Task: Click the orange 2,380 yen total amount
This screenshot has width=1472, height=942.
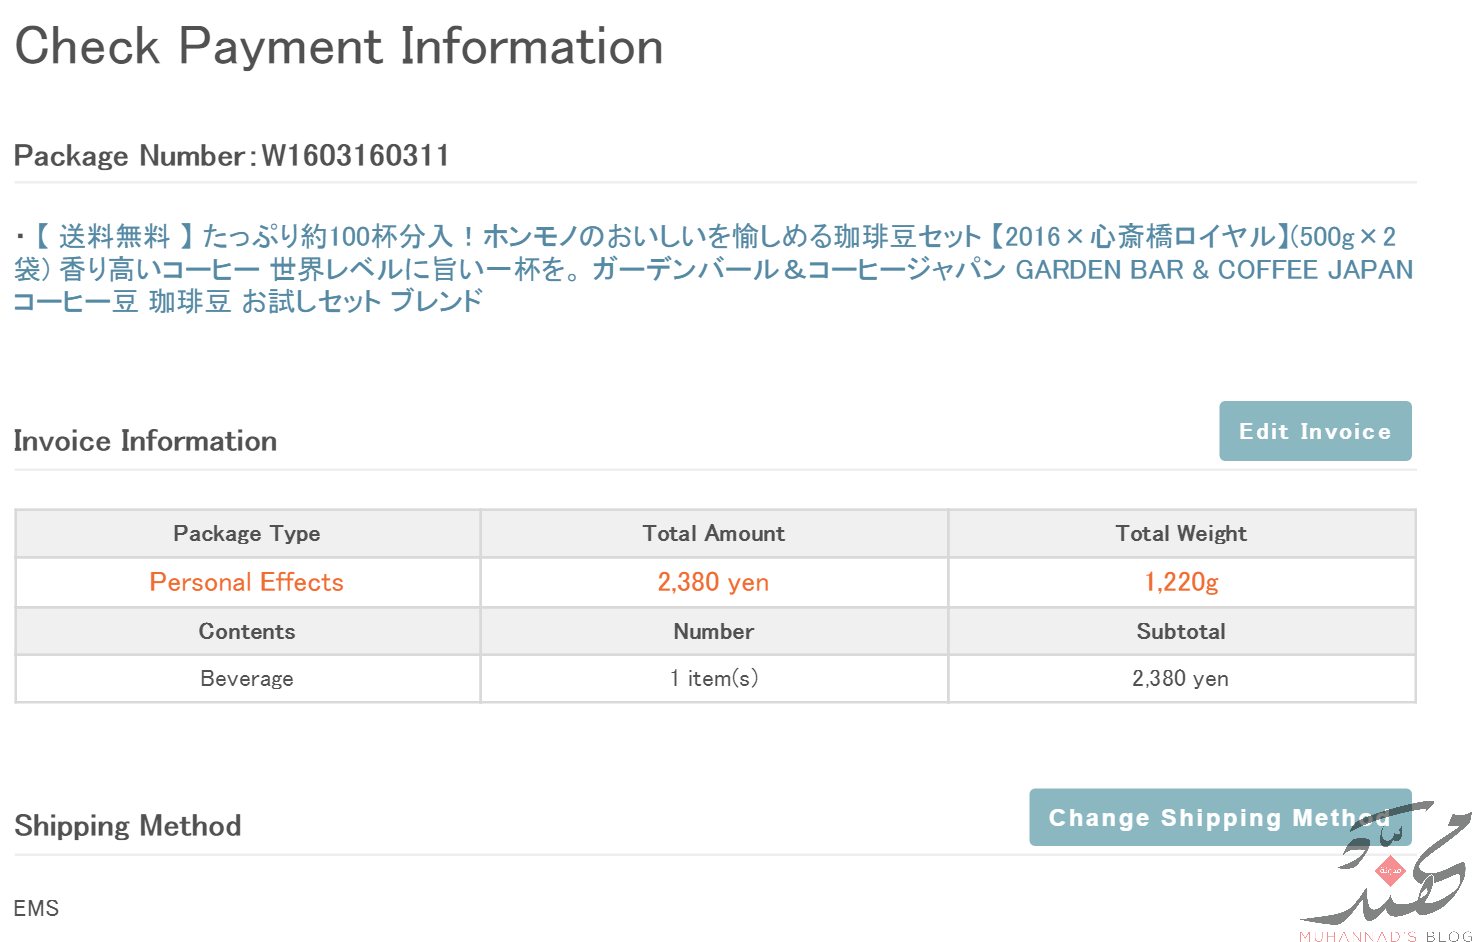Action: pyautogui.click(x=713, y=582)
